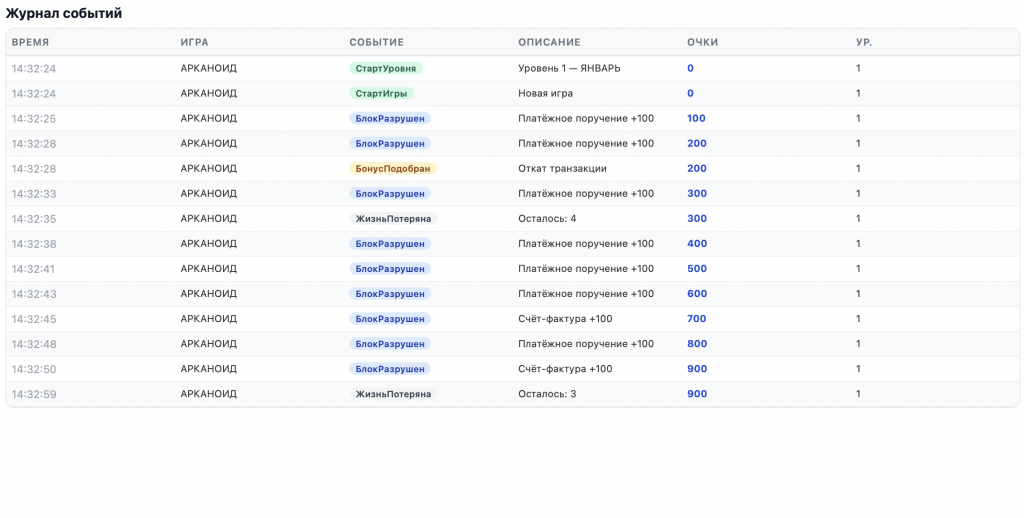
Task: Click the ЖизньПотеряна badge at 14:32:59
Action: (393, 394)
